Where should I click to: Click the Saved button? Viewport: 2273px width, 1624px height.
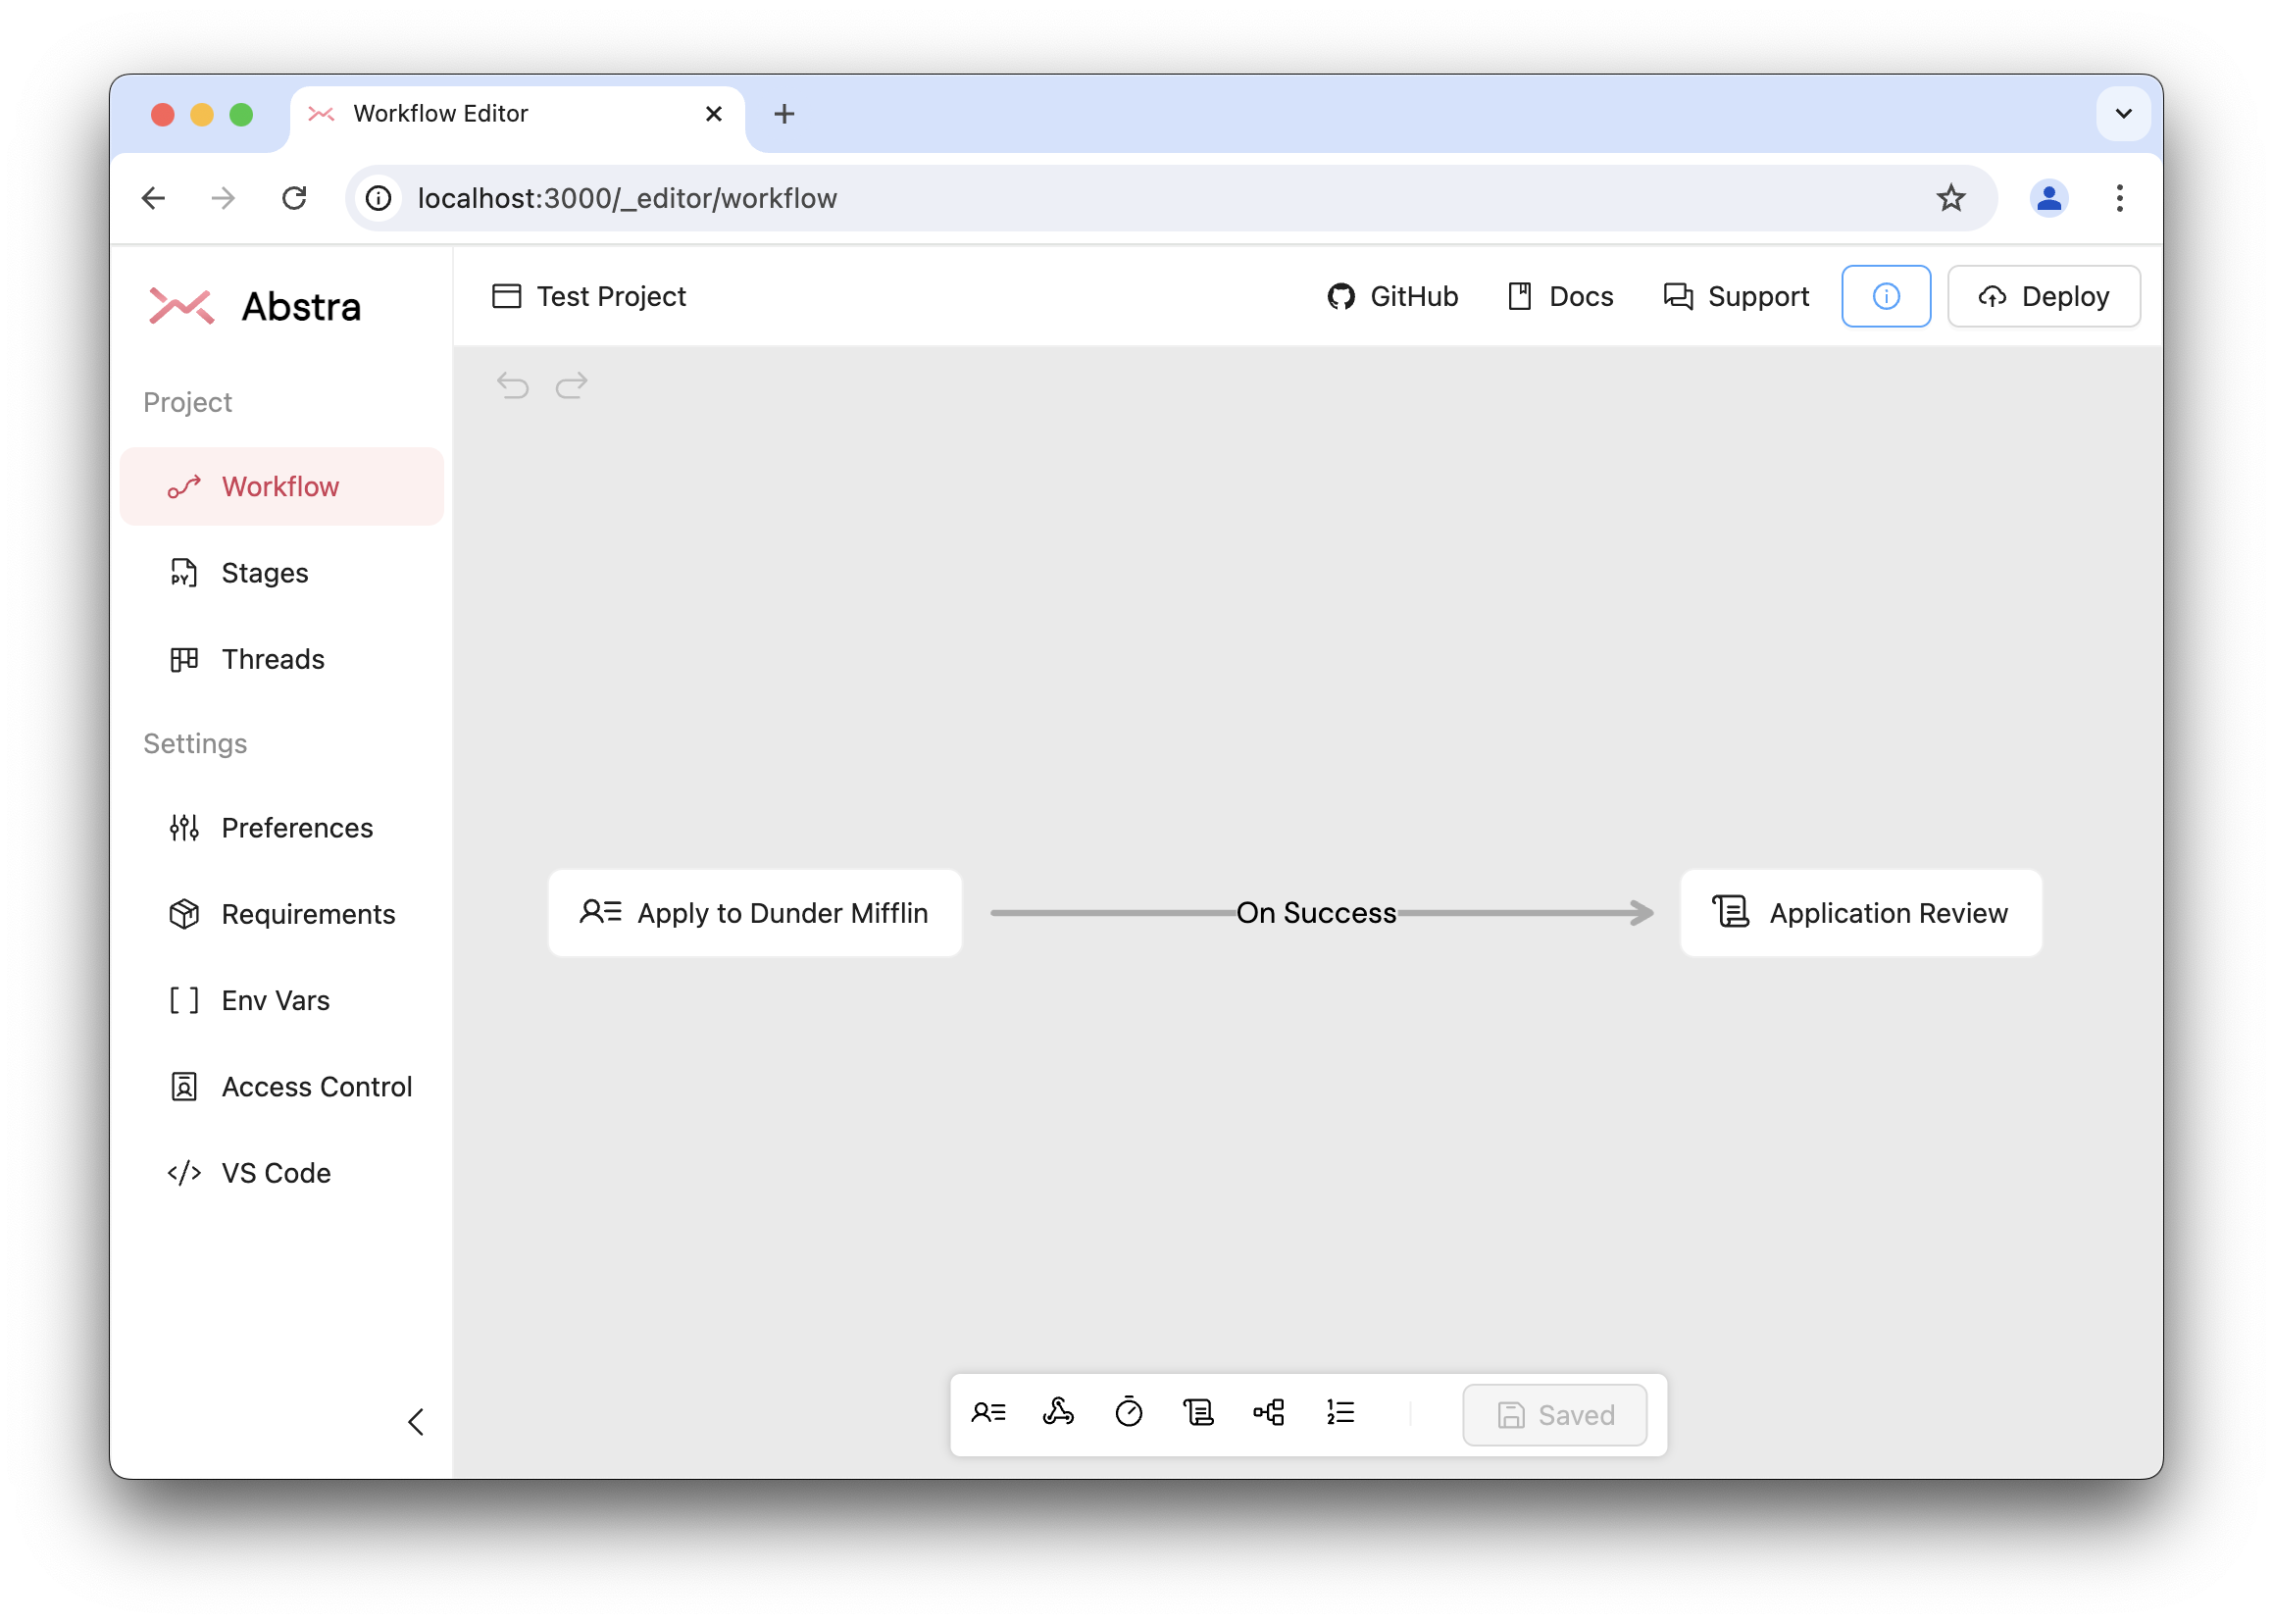[1555, 1415]
